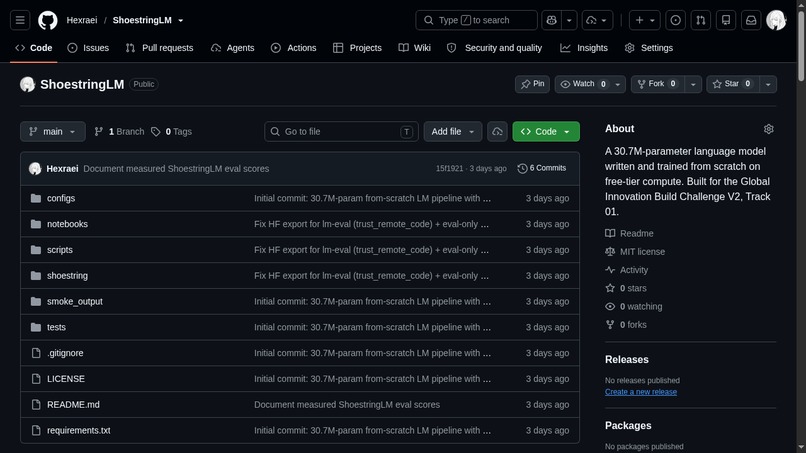
Task: Open the requirements.txt file
Action: coord(79,430)
